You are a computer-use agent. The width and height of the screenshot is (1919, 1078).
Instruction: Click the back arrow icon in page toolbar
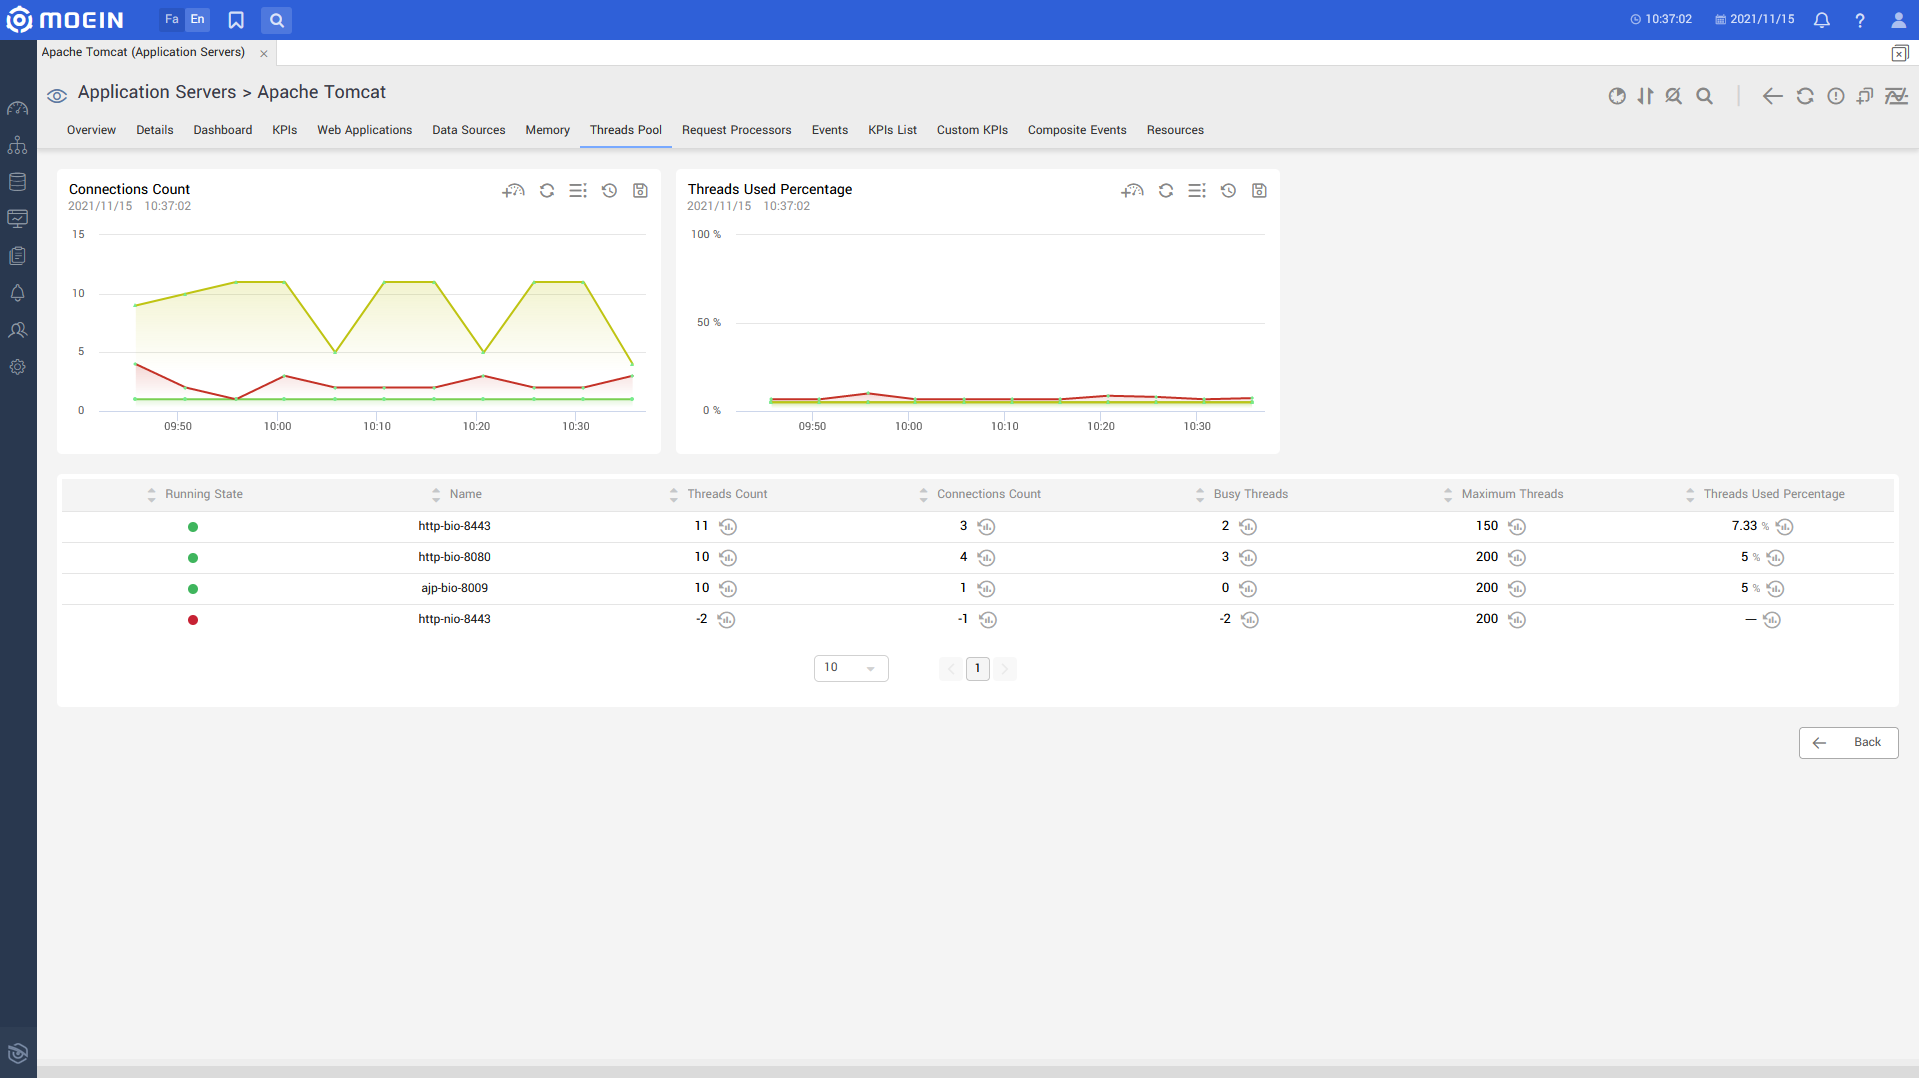coord(1772,96)
